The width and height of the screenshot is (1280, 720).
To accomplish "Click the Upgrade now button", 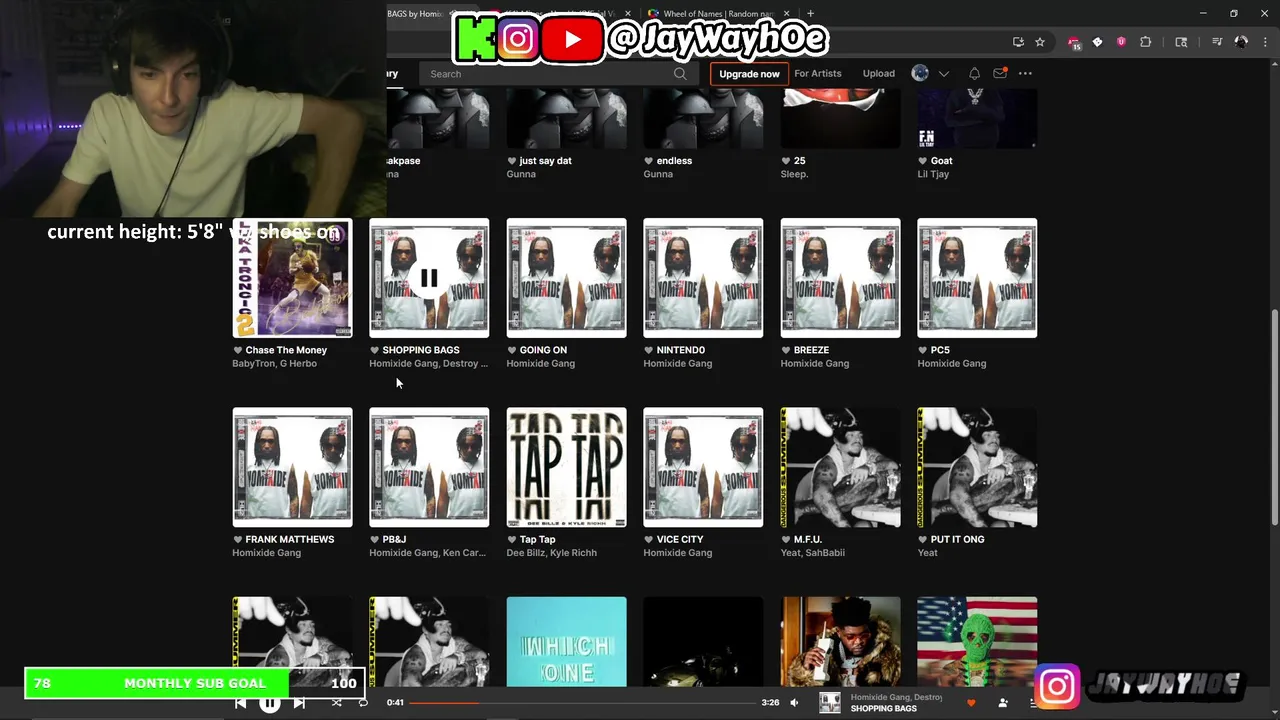I will coord(749,74).
